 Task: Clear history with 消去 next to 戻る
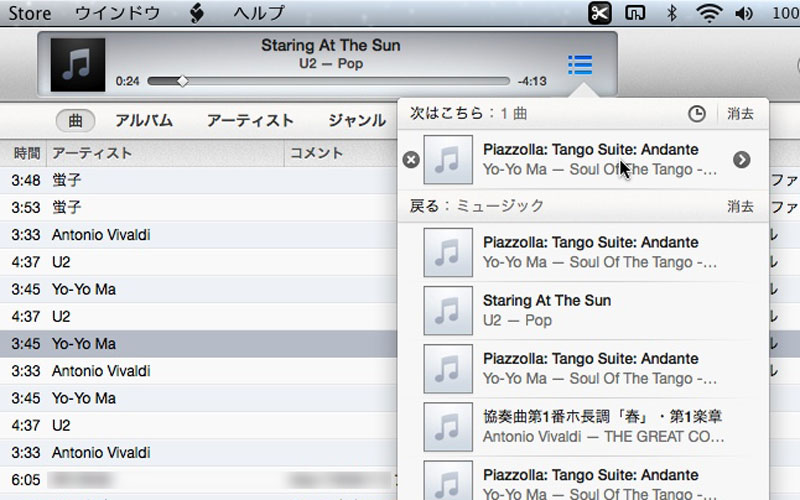click(x=740, y=207)
